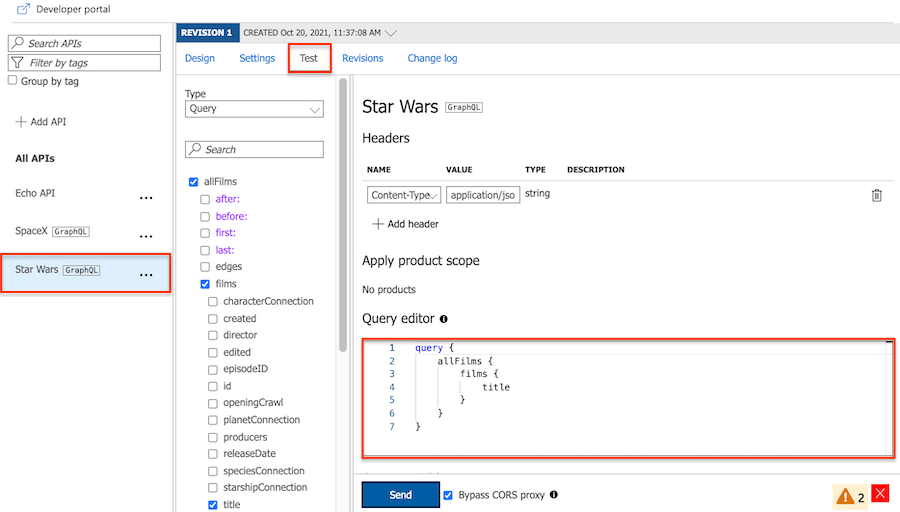Check the edges field checkbox
The width and height of the screenshot is (900, 512).
coord(205,267)
